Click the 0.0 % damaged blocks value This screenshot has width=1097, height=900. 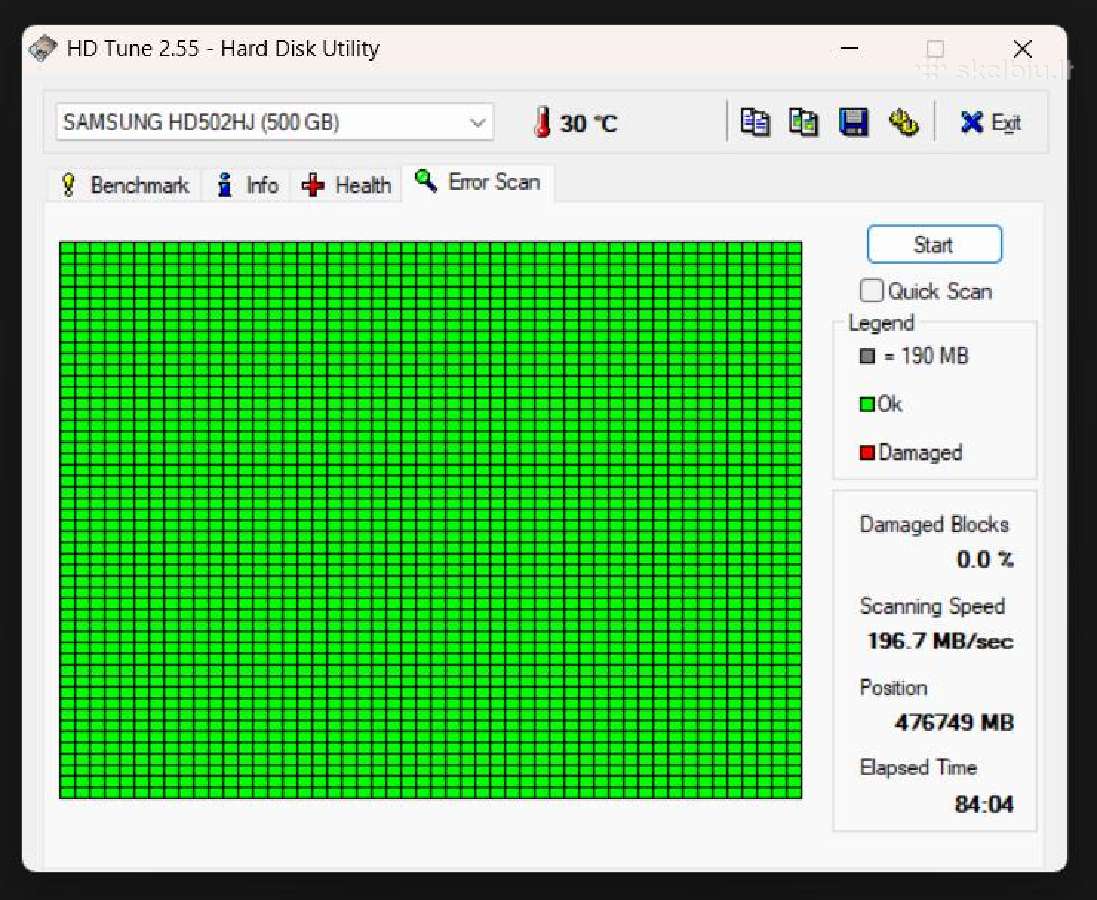pos(985,559)
